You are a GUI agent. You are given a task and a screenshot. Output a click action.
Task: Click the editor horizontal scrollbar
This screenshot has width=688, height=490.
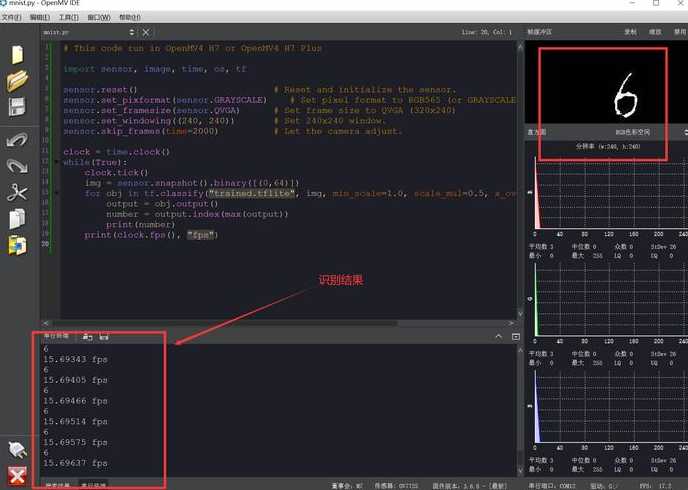point(224,323)
